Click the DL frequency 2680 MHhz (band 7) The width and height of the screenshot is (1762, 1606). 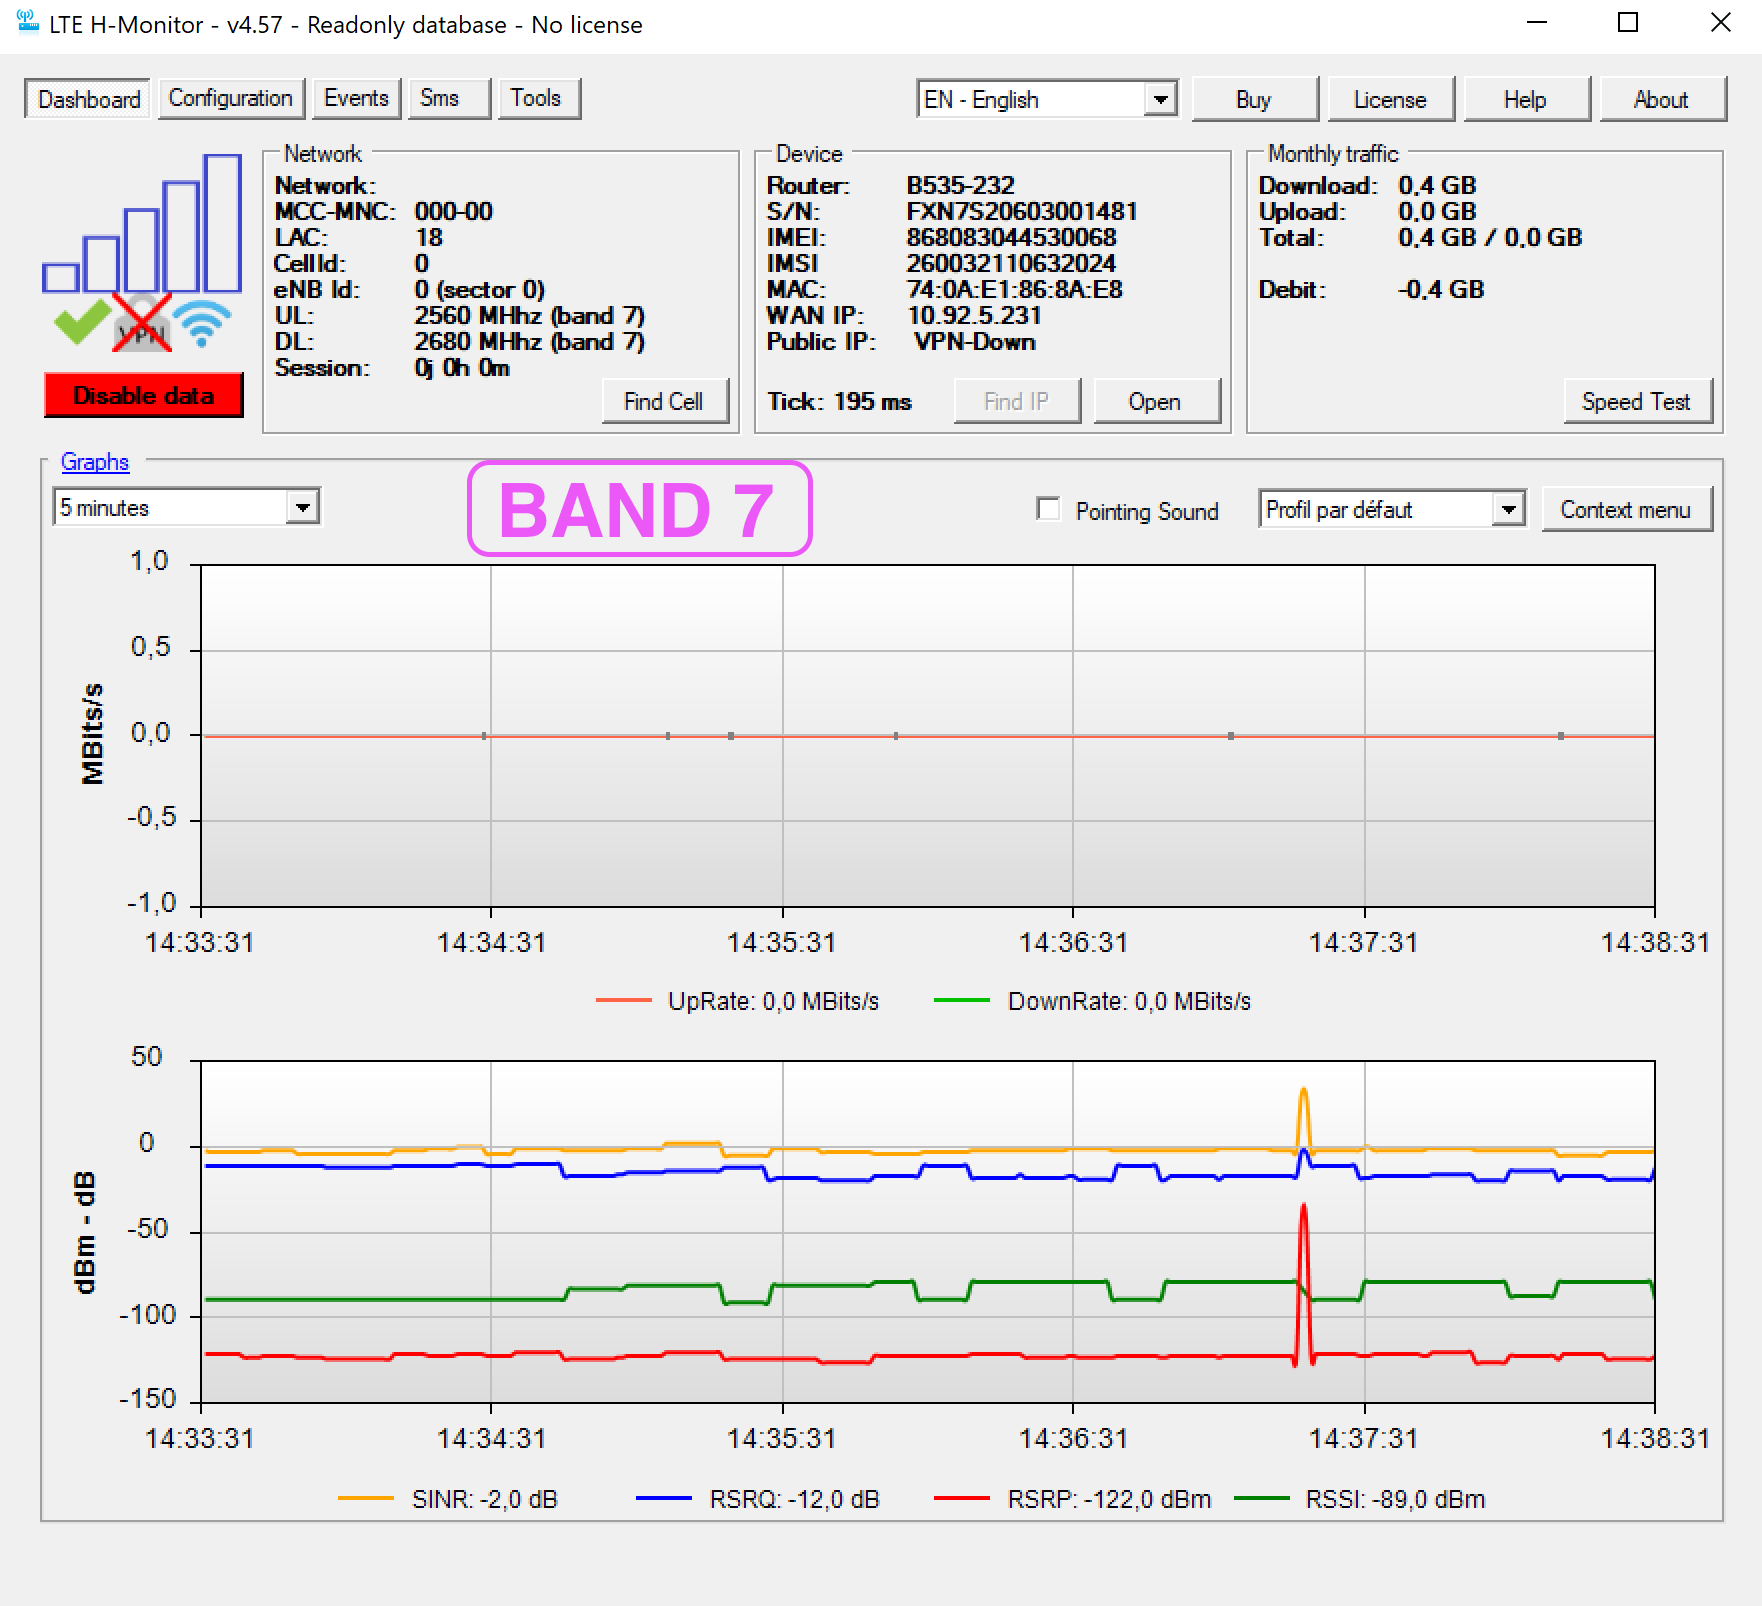pos(530,341)
